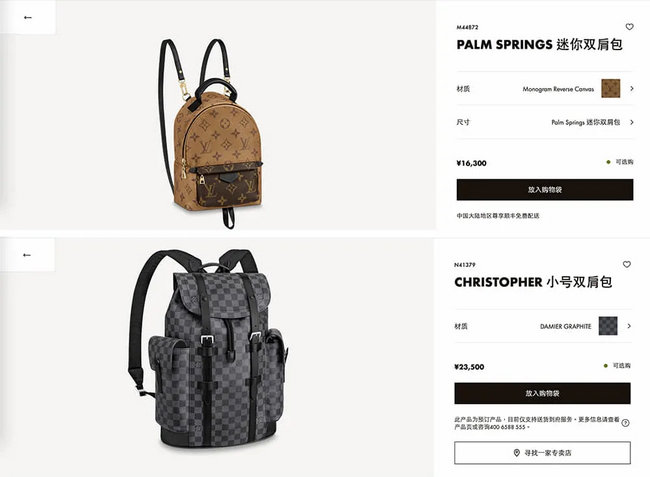Click the find a store button
The image size is (650, 477).
(542, 453)
